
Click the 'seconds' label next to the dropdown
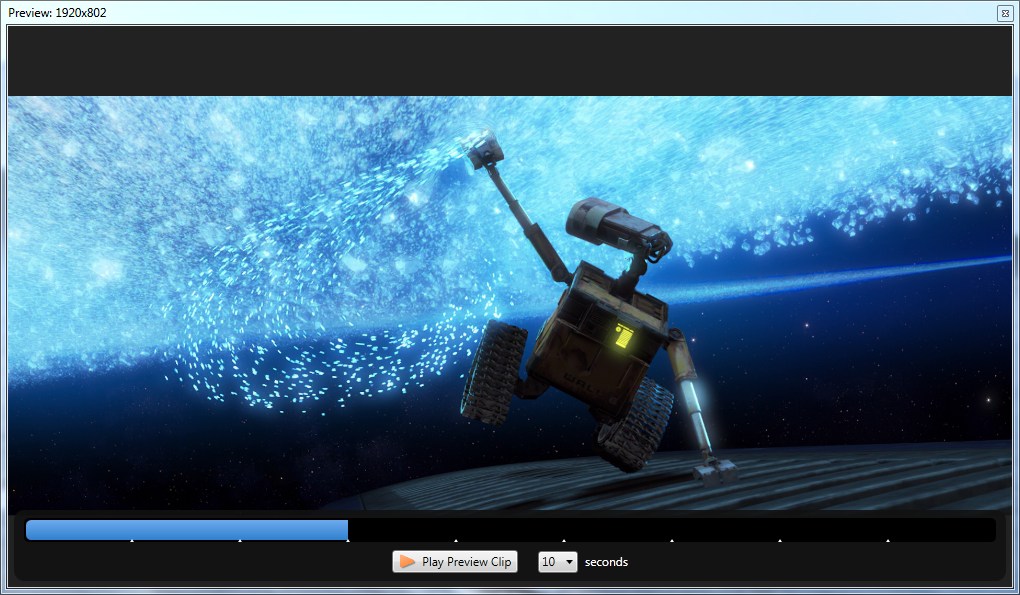coord(606,562)
